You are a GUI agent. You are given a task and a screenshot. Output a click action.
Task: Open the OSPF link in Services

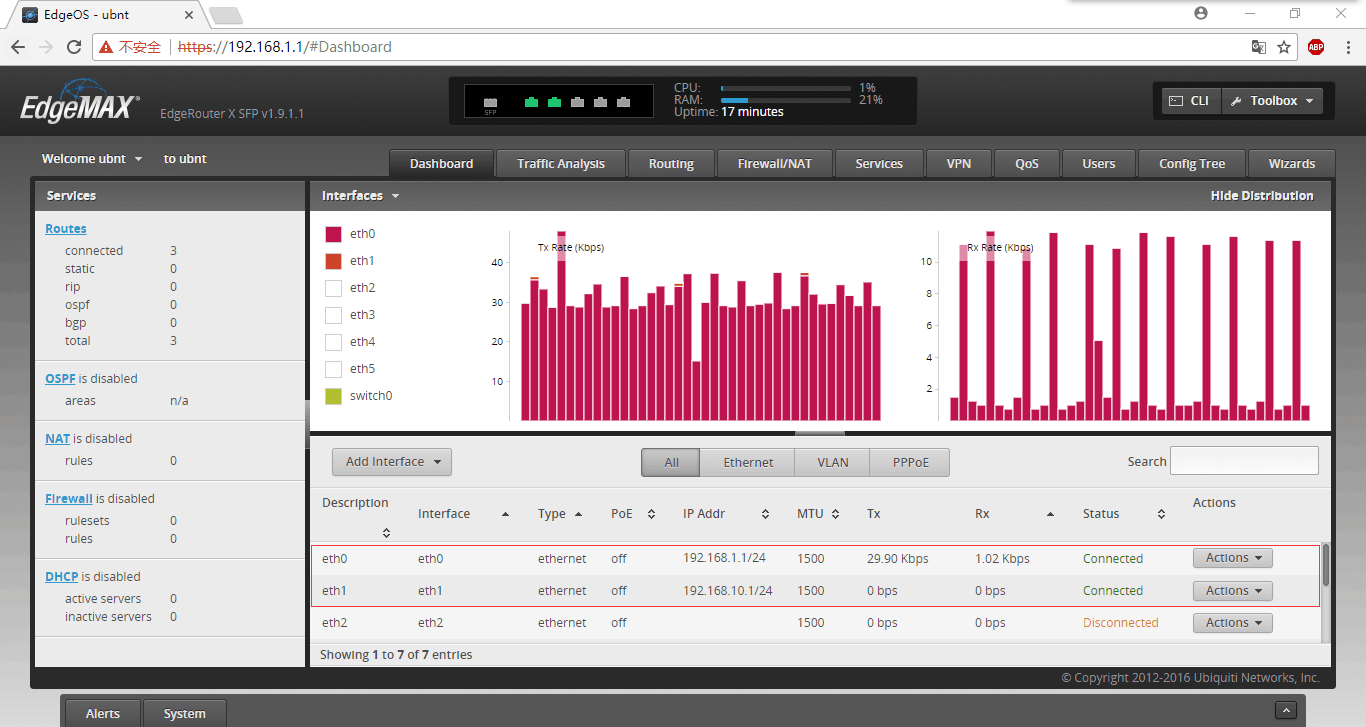[x=60, y=379]
